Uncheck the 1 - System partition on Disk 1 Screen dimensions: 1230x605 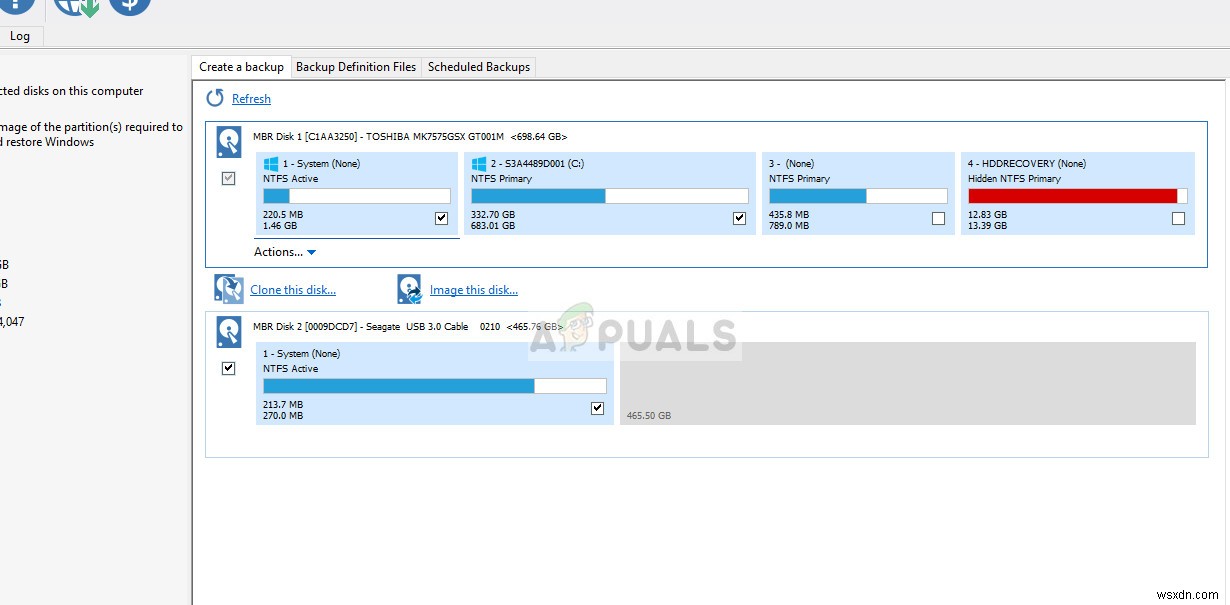pos(441,218)
